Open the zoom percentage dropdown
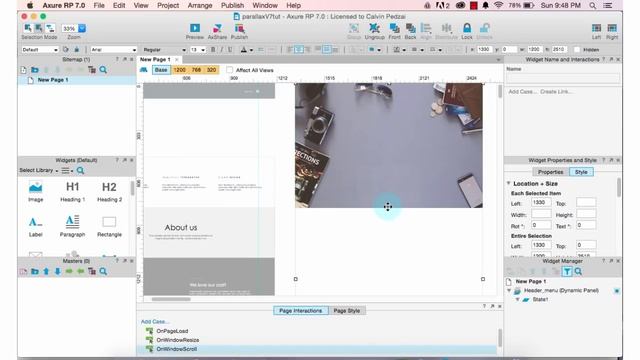640x360 pixels. pyautogui.click(x=82, y=28)
